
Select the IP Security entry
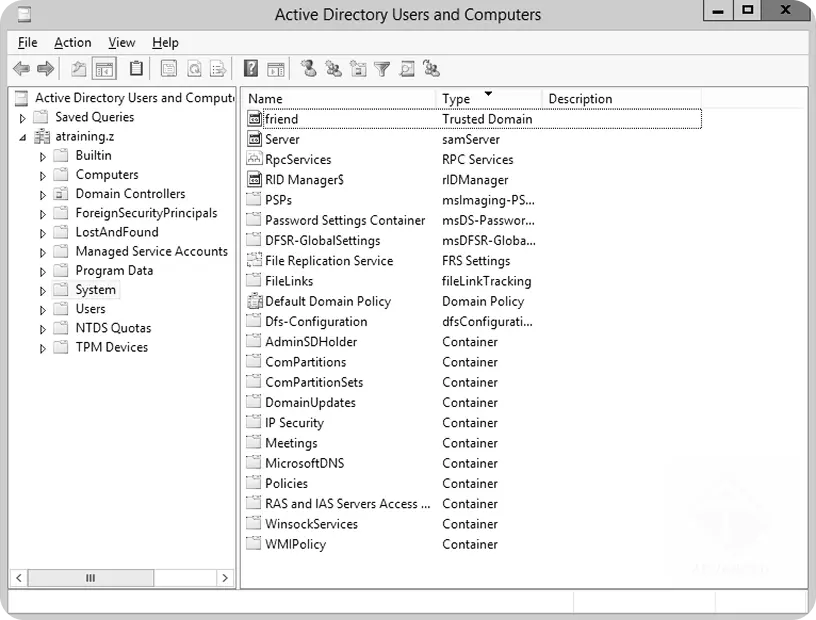click(x=295, y=423)
